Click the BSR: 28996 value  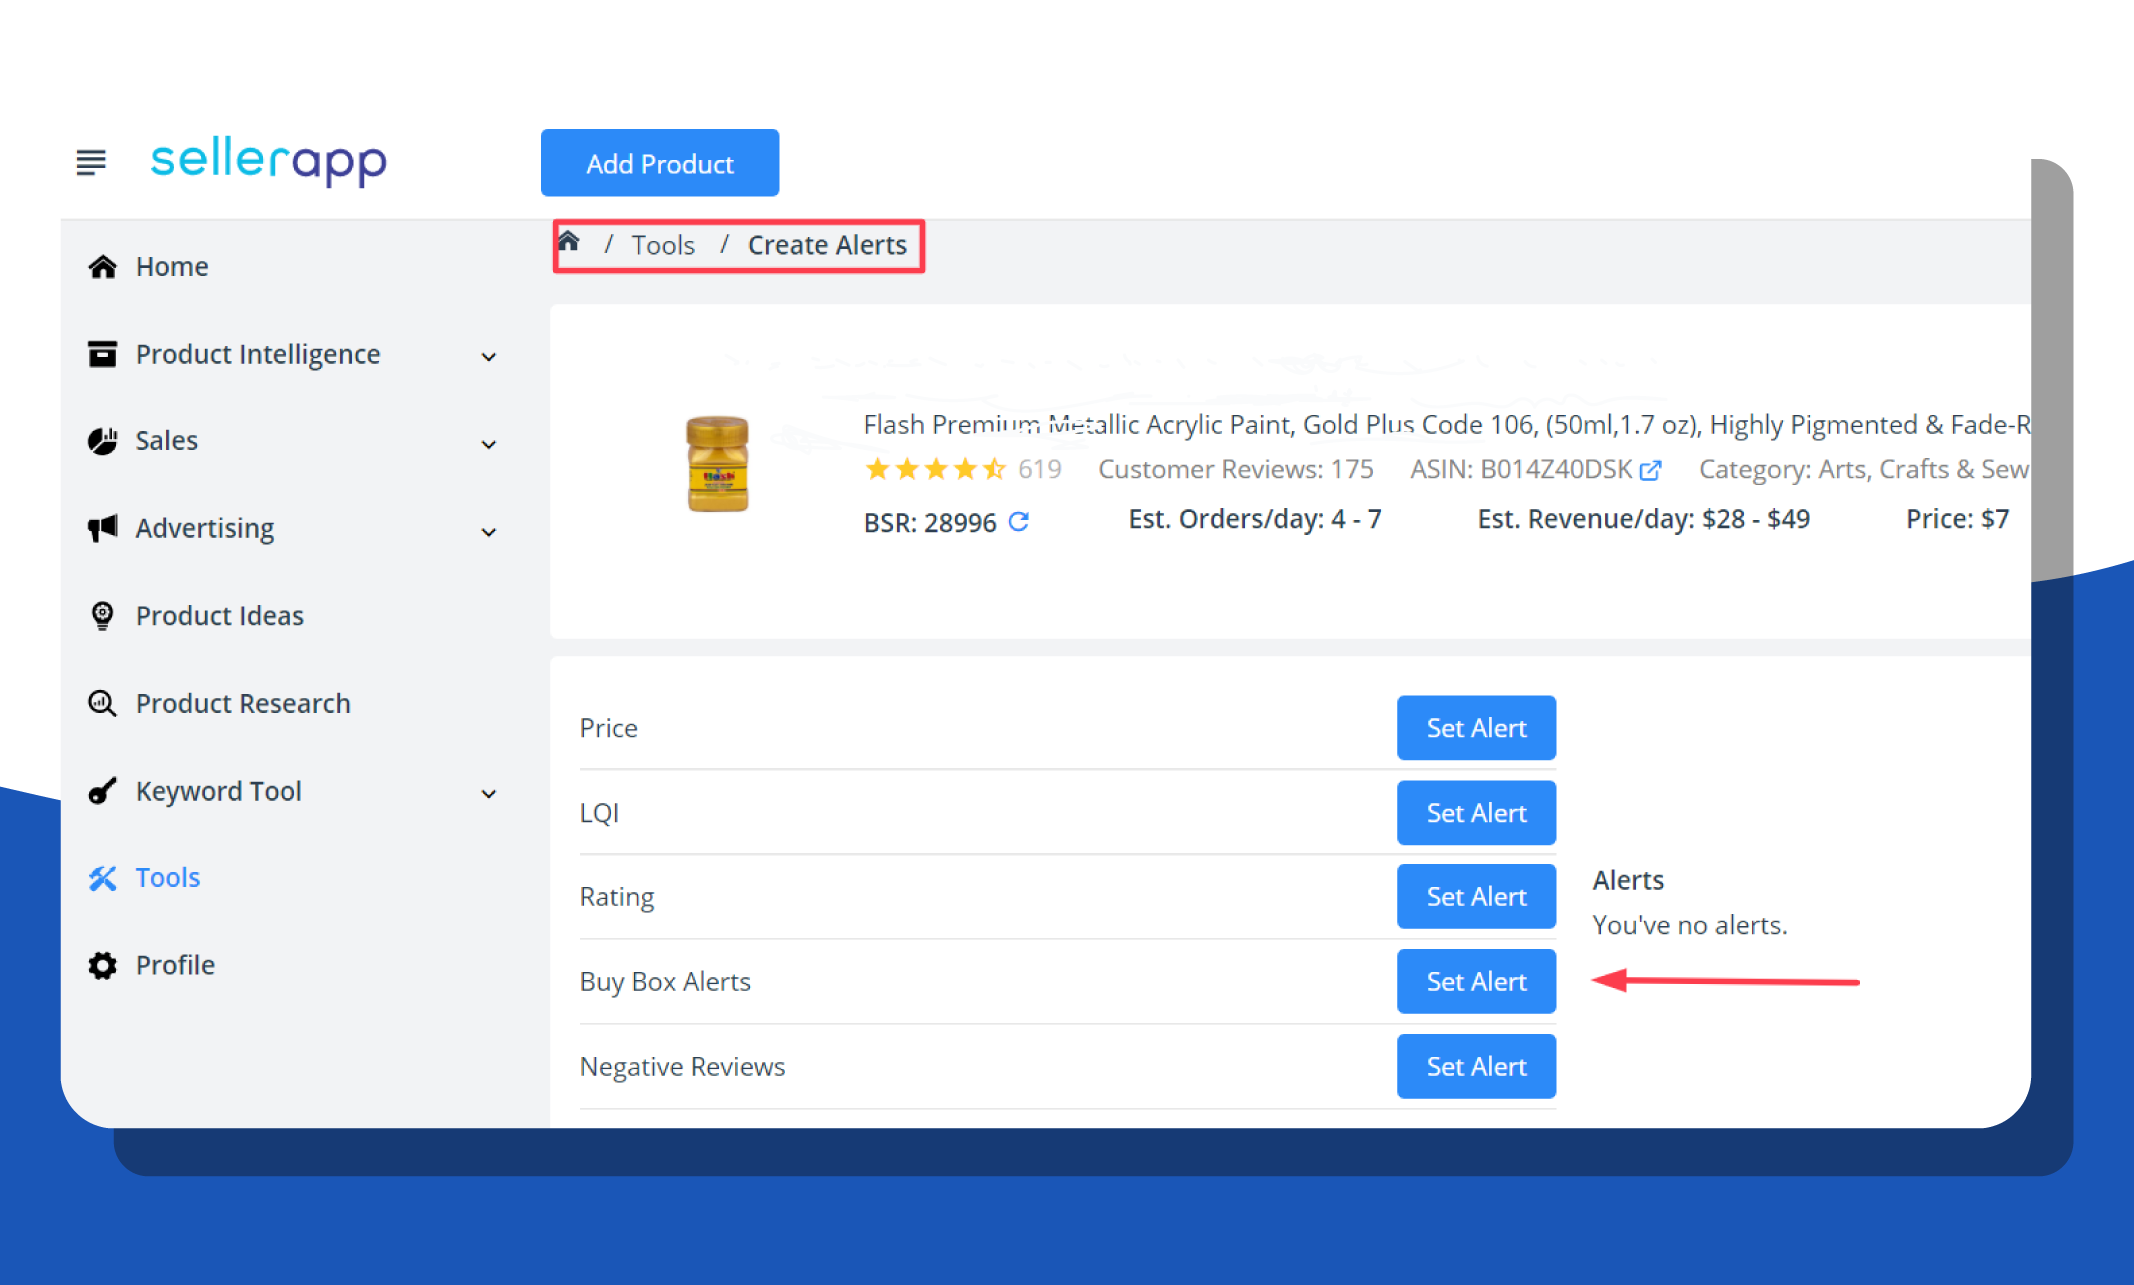click(x=930, y=522)
